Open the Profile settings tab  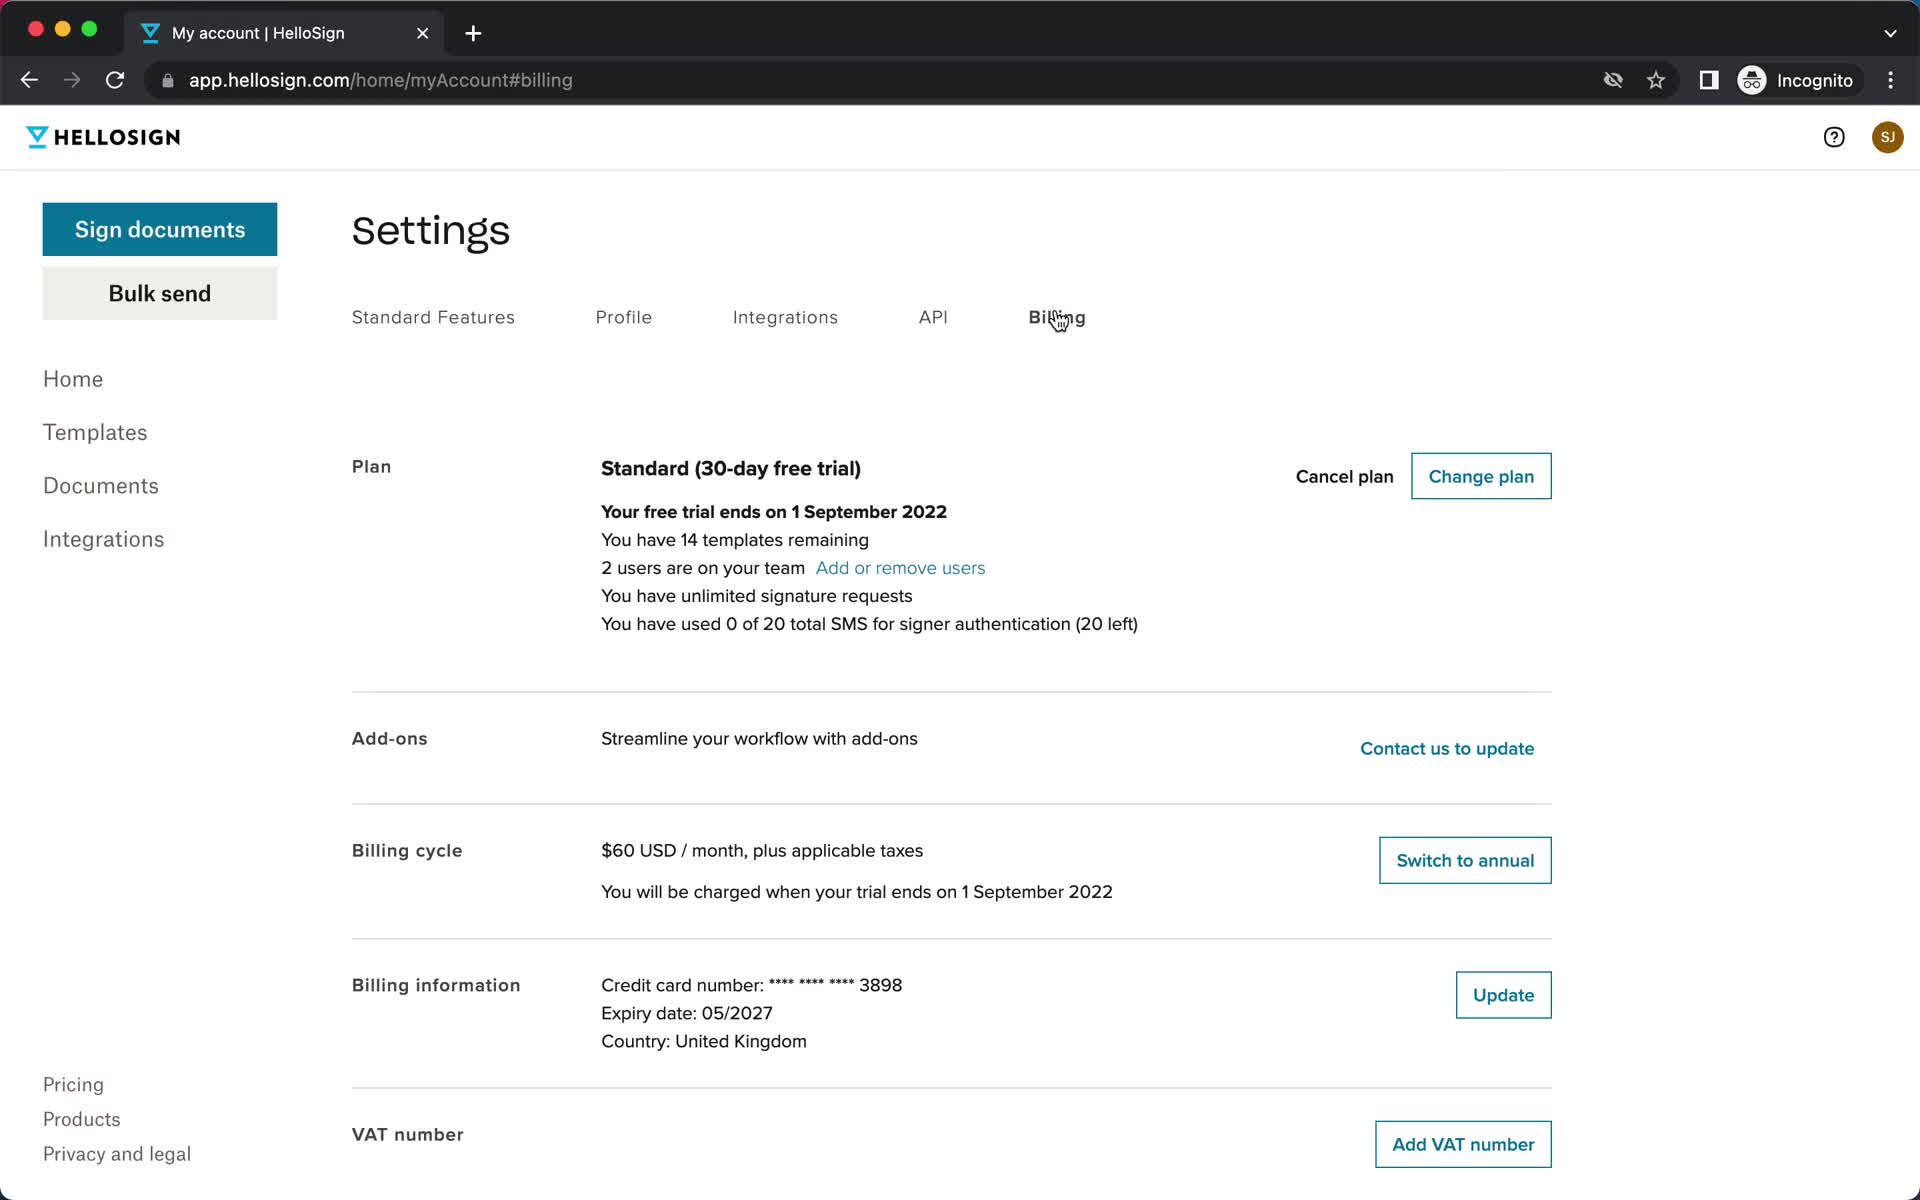click(x=623, y=317)
